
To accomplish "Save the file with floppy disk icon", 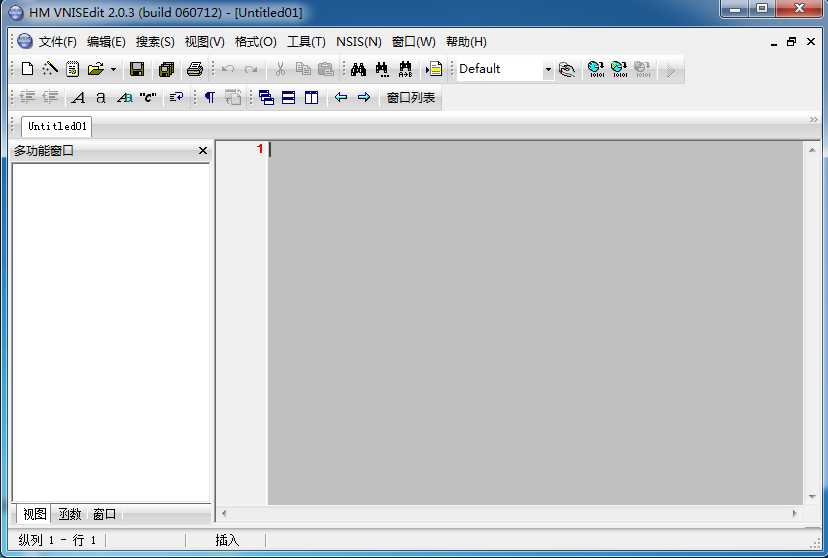I will (137, 69).
